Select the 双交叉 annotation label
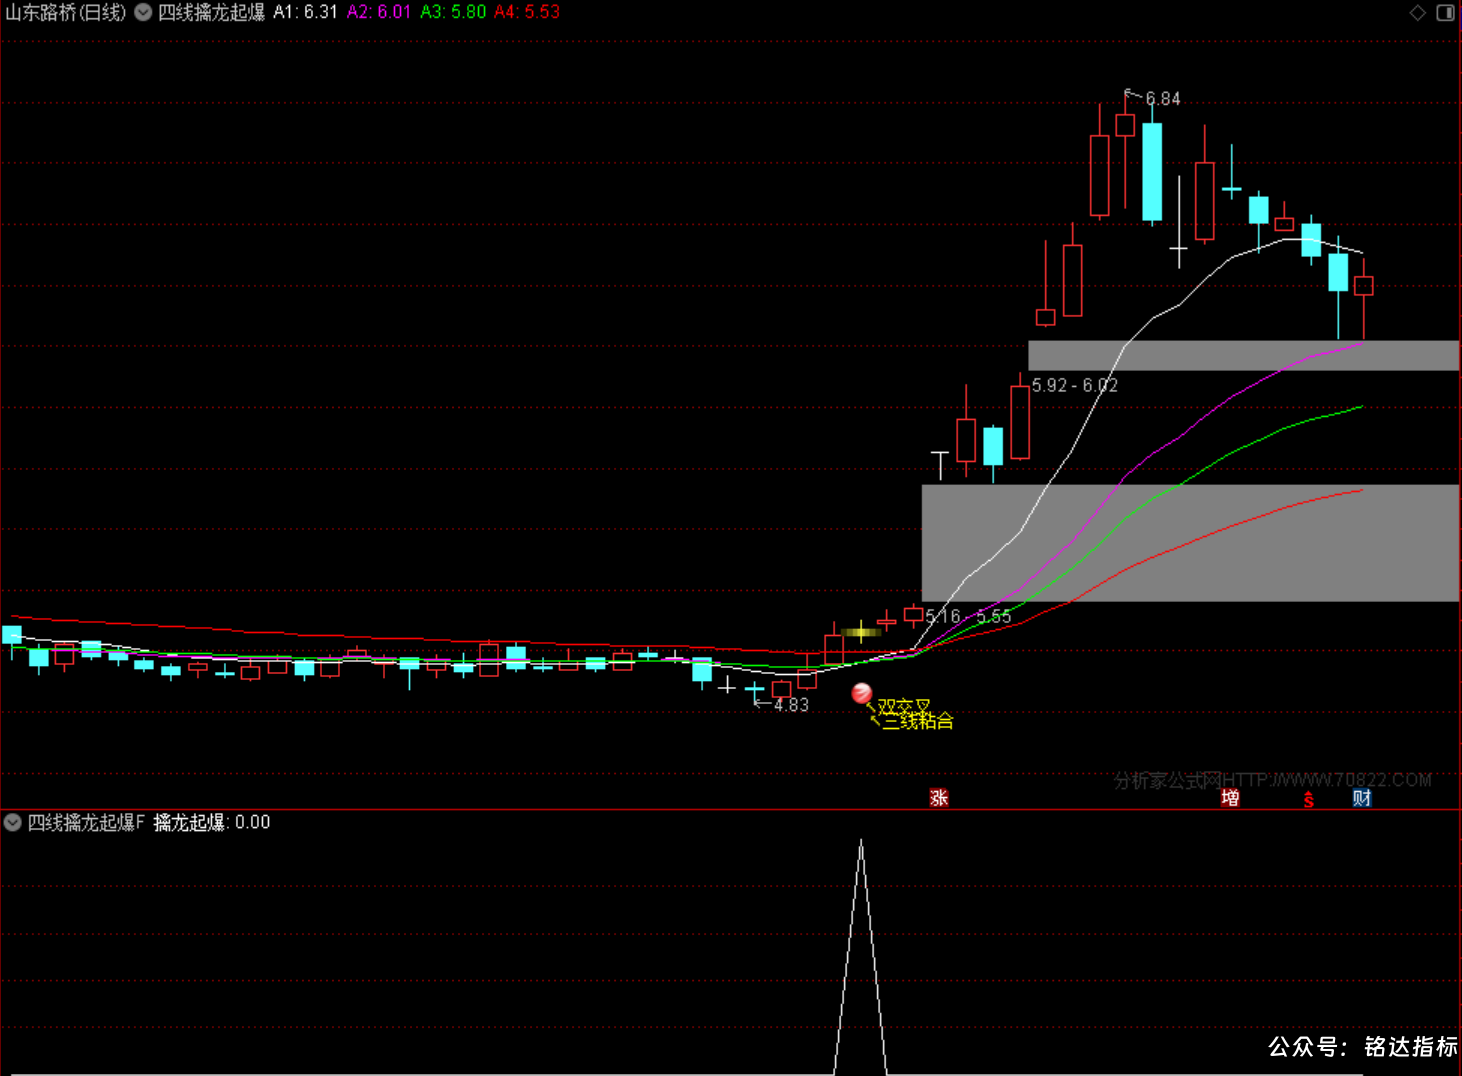The width and height of the screenshot is (1462, 1076). [904, 707]
